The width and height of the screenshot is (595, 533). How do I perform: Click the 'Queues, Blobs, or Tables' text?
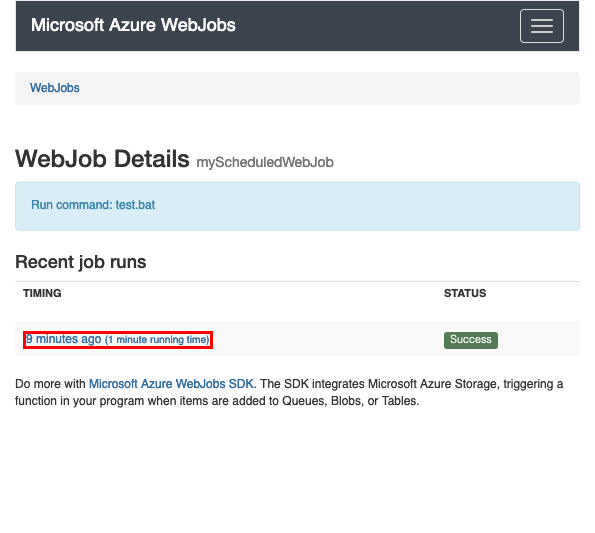click(x=350, y=401)
